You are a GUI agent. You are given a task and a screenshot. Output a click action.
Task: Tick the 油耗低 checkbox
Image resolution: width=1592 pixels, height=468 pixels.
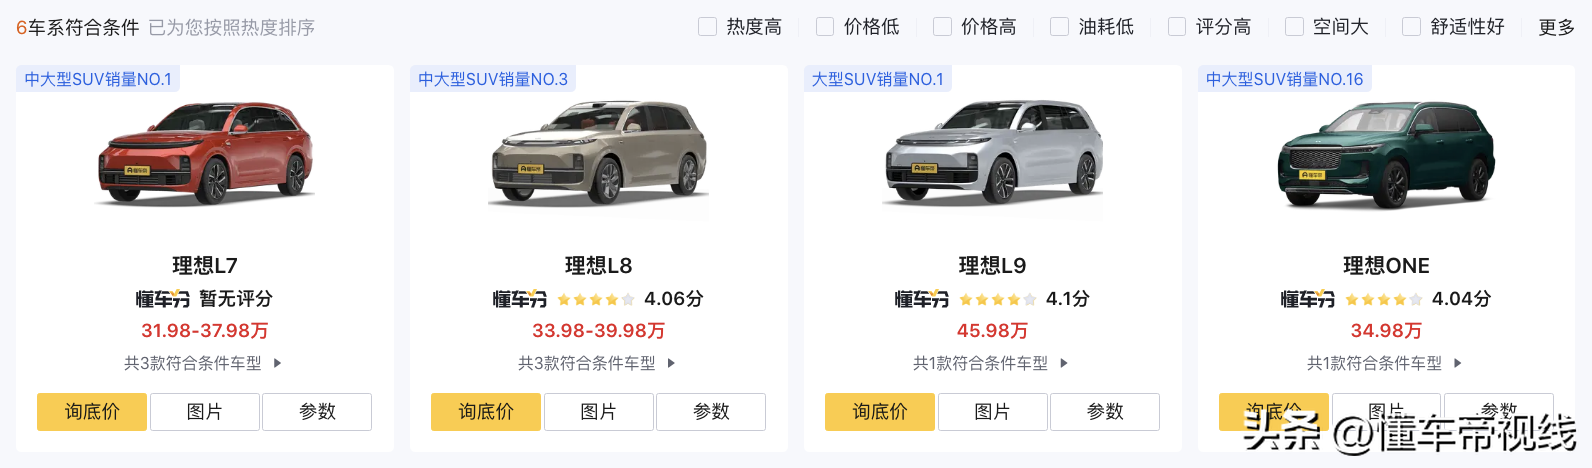pyautogui.click(x=1060, y=27)
